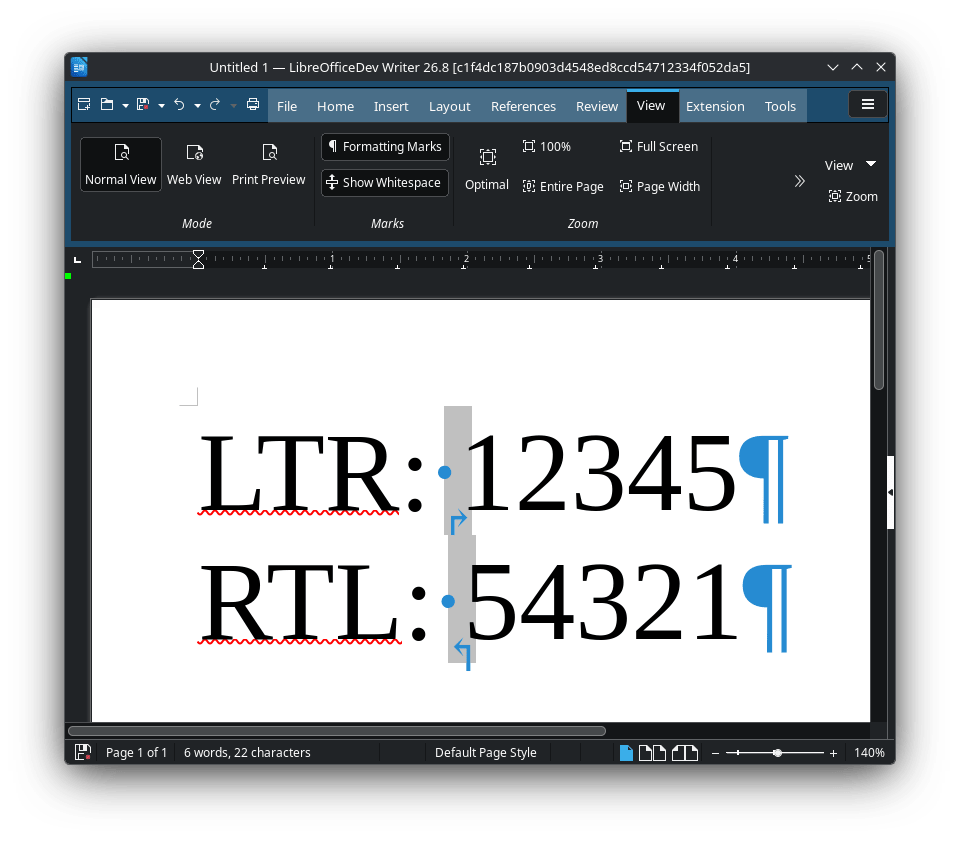Open the Zoom dialog button
Screen dimensions: 960x841
(853, 196)
